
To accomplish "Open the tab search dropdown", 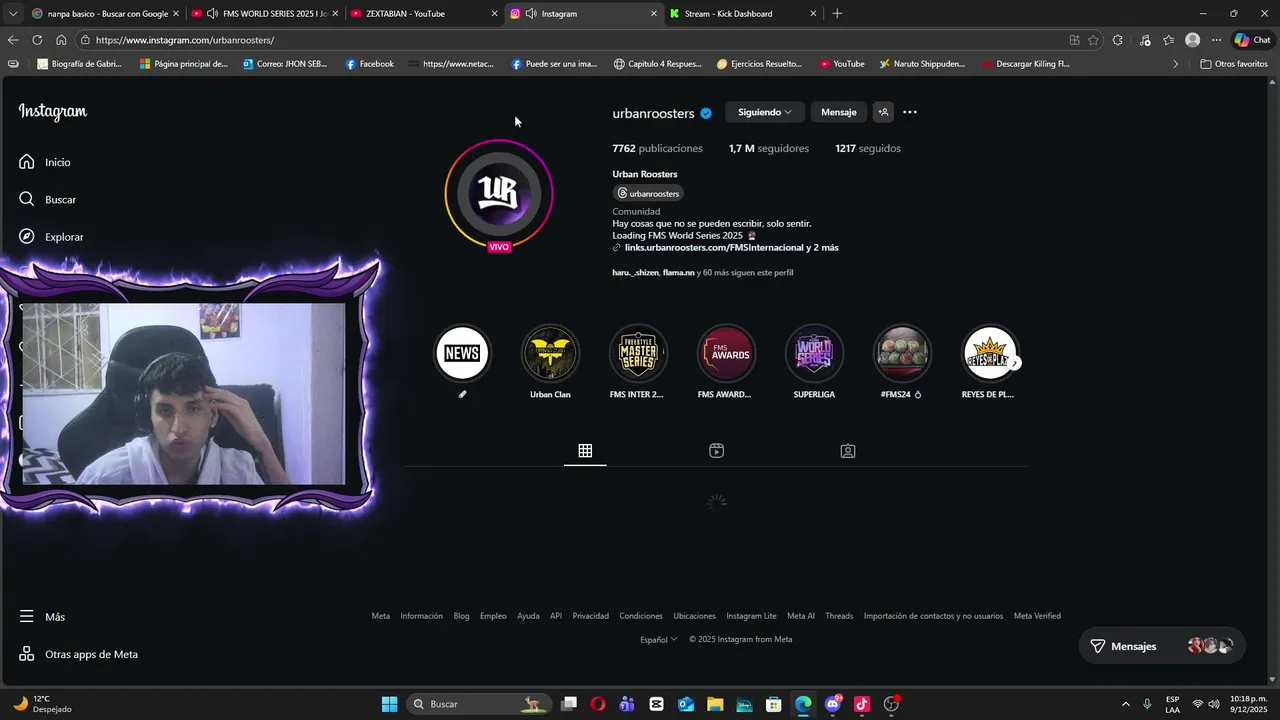I will pyautogui.click(x=13, y=14).
